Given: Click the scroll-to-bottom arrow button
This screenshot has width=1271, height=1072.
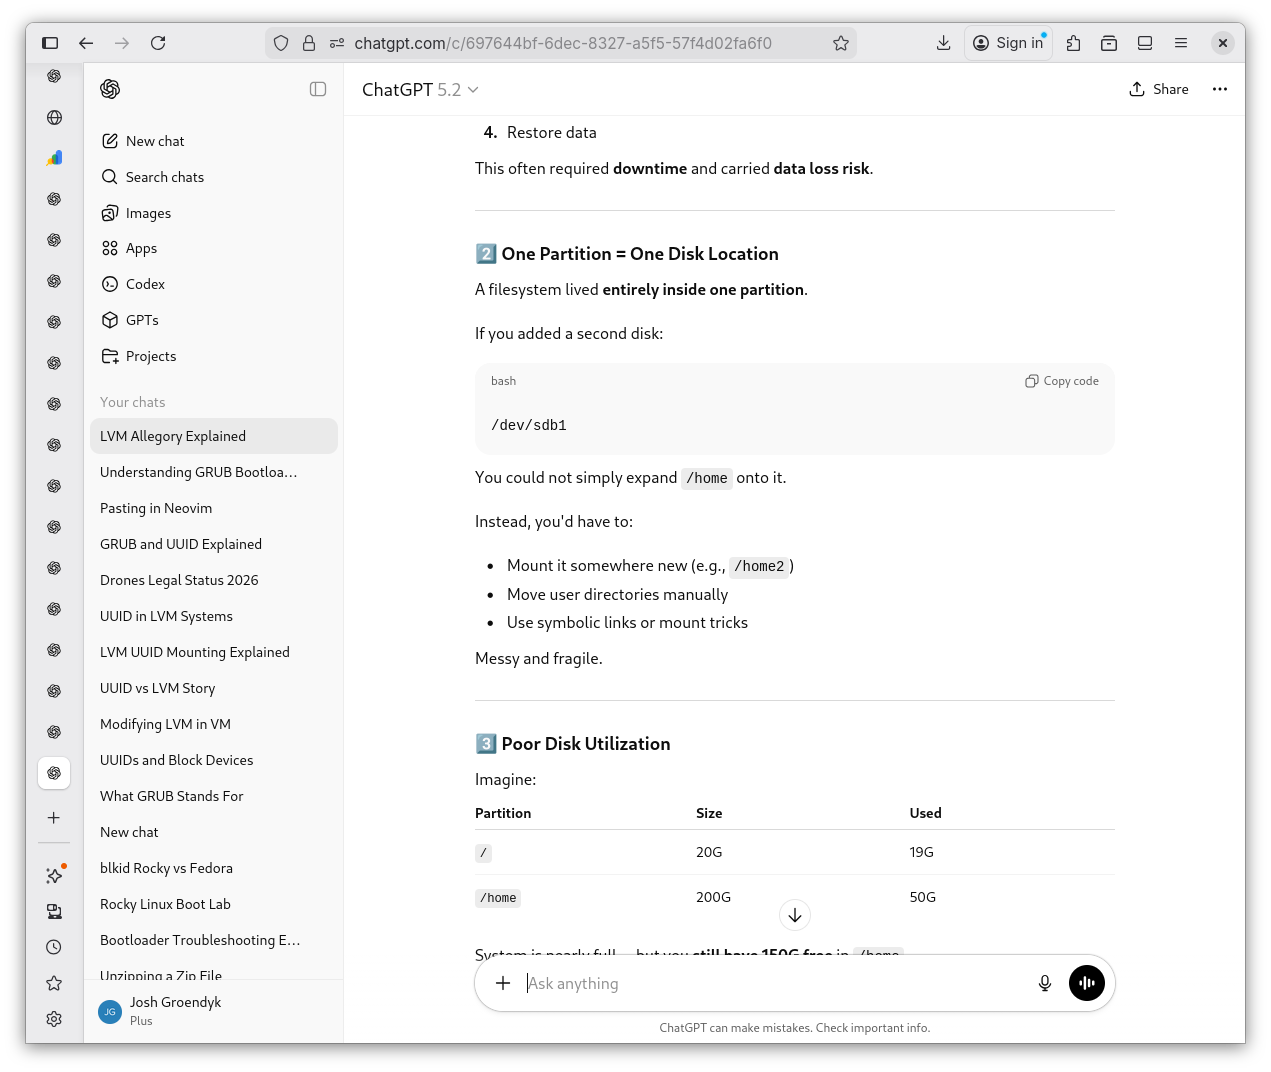Looking at the screenshot, I should click(x=794, y=915).
